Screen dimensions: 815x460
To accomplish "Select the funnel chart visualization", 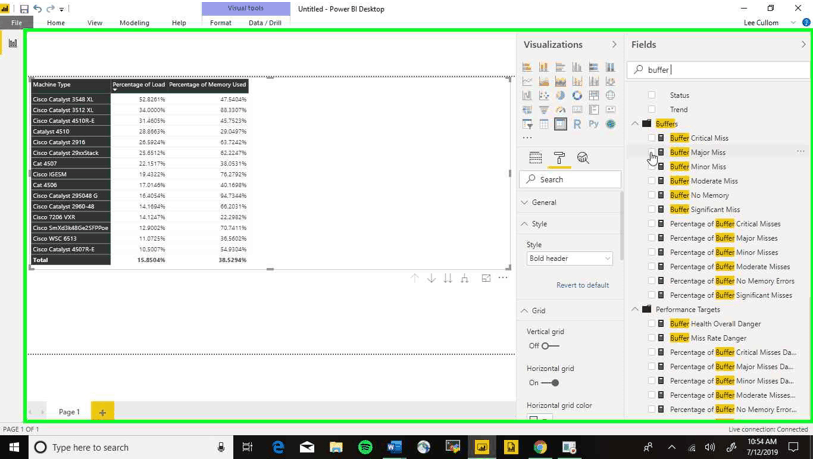I will [x=544, y=110].
